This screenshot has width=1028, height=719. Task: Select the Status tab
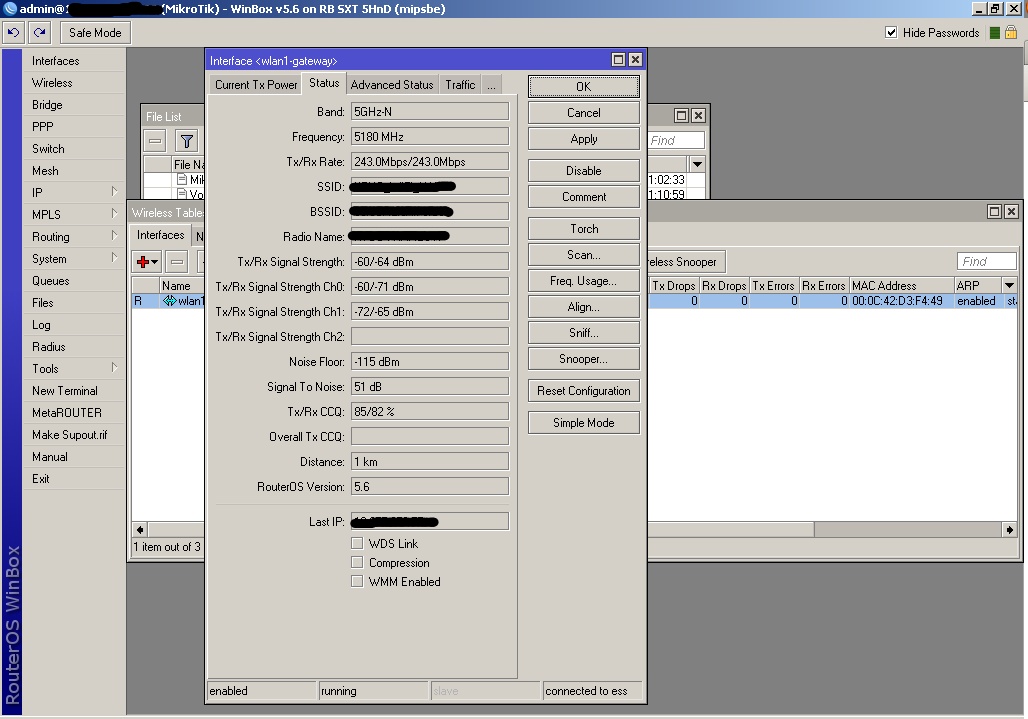[x=324, y=83]
